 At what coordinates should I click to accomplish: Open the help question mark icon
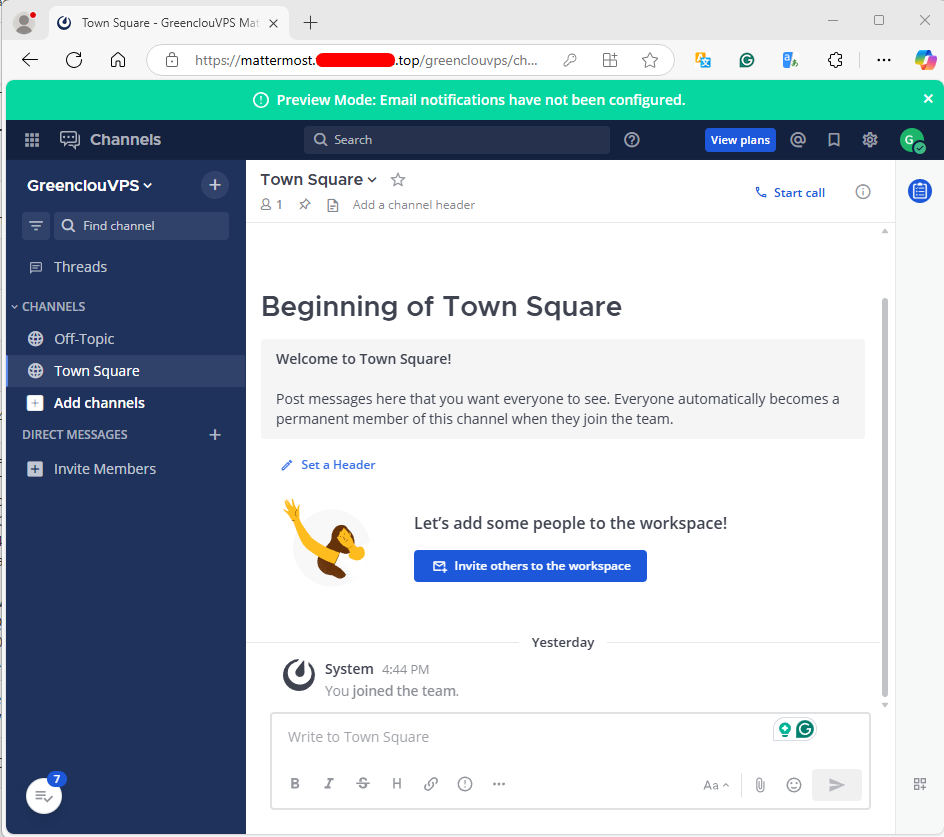point(632,140)
